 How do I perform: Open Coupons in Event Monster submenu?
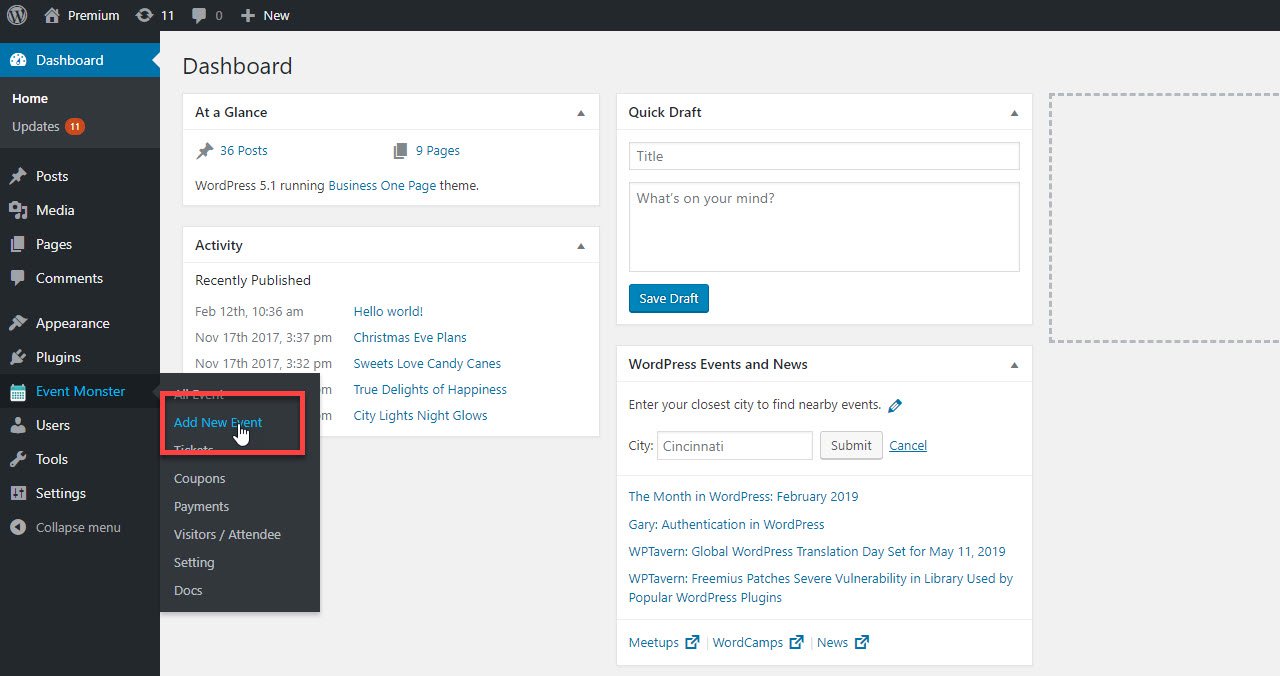(x=199, y=478)
